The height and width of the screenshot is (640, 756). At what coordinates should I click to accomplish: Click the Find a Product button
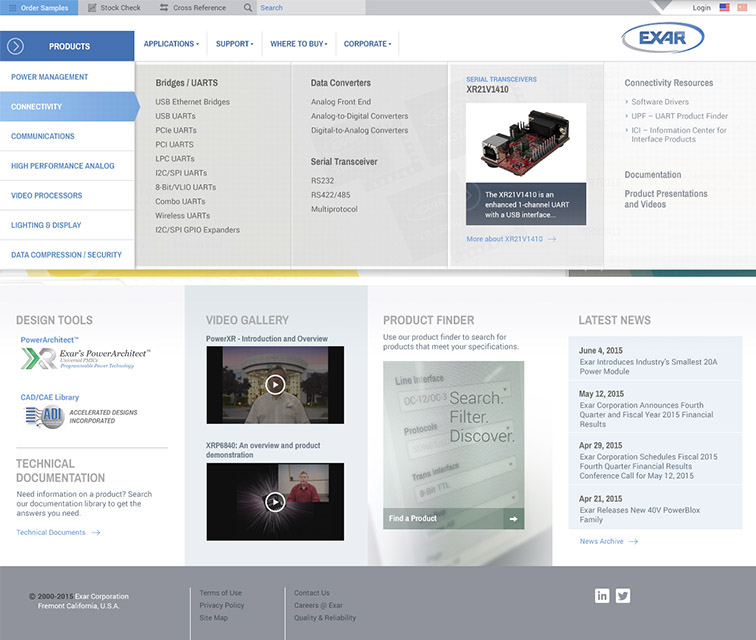pos(453,518)
